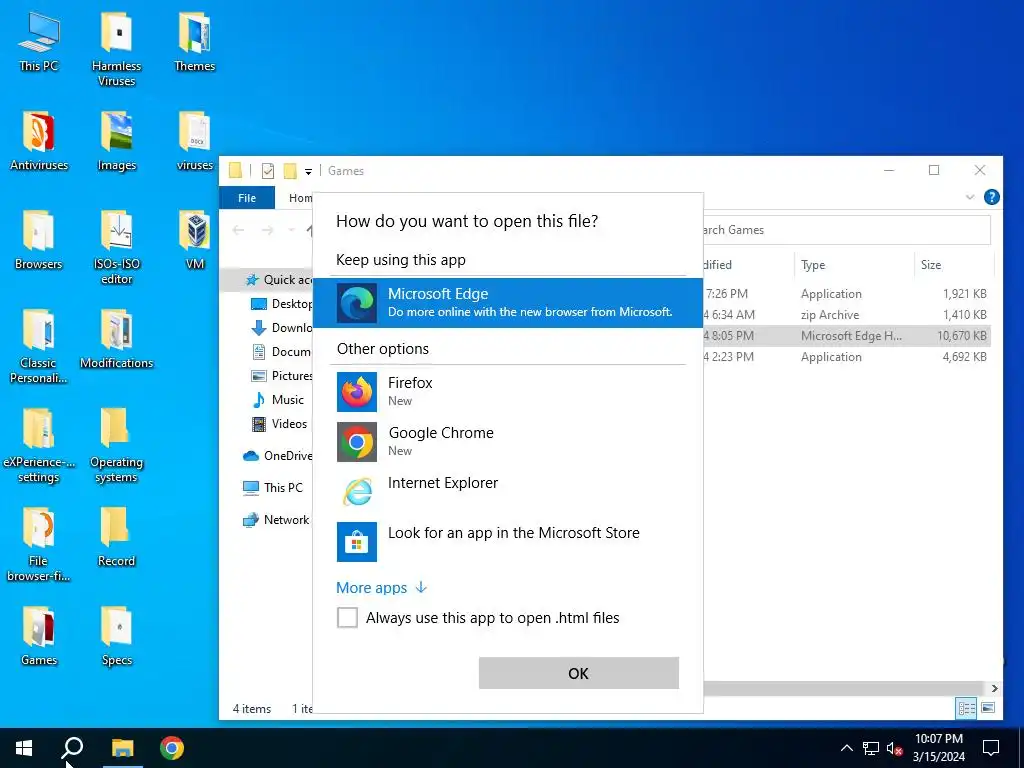Image resolution: width=1024 pixels, height=768 pixels.
Task: Go back in File Explorer navigation
Action: 238,230
